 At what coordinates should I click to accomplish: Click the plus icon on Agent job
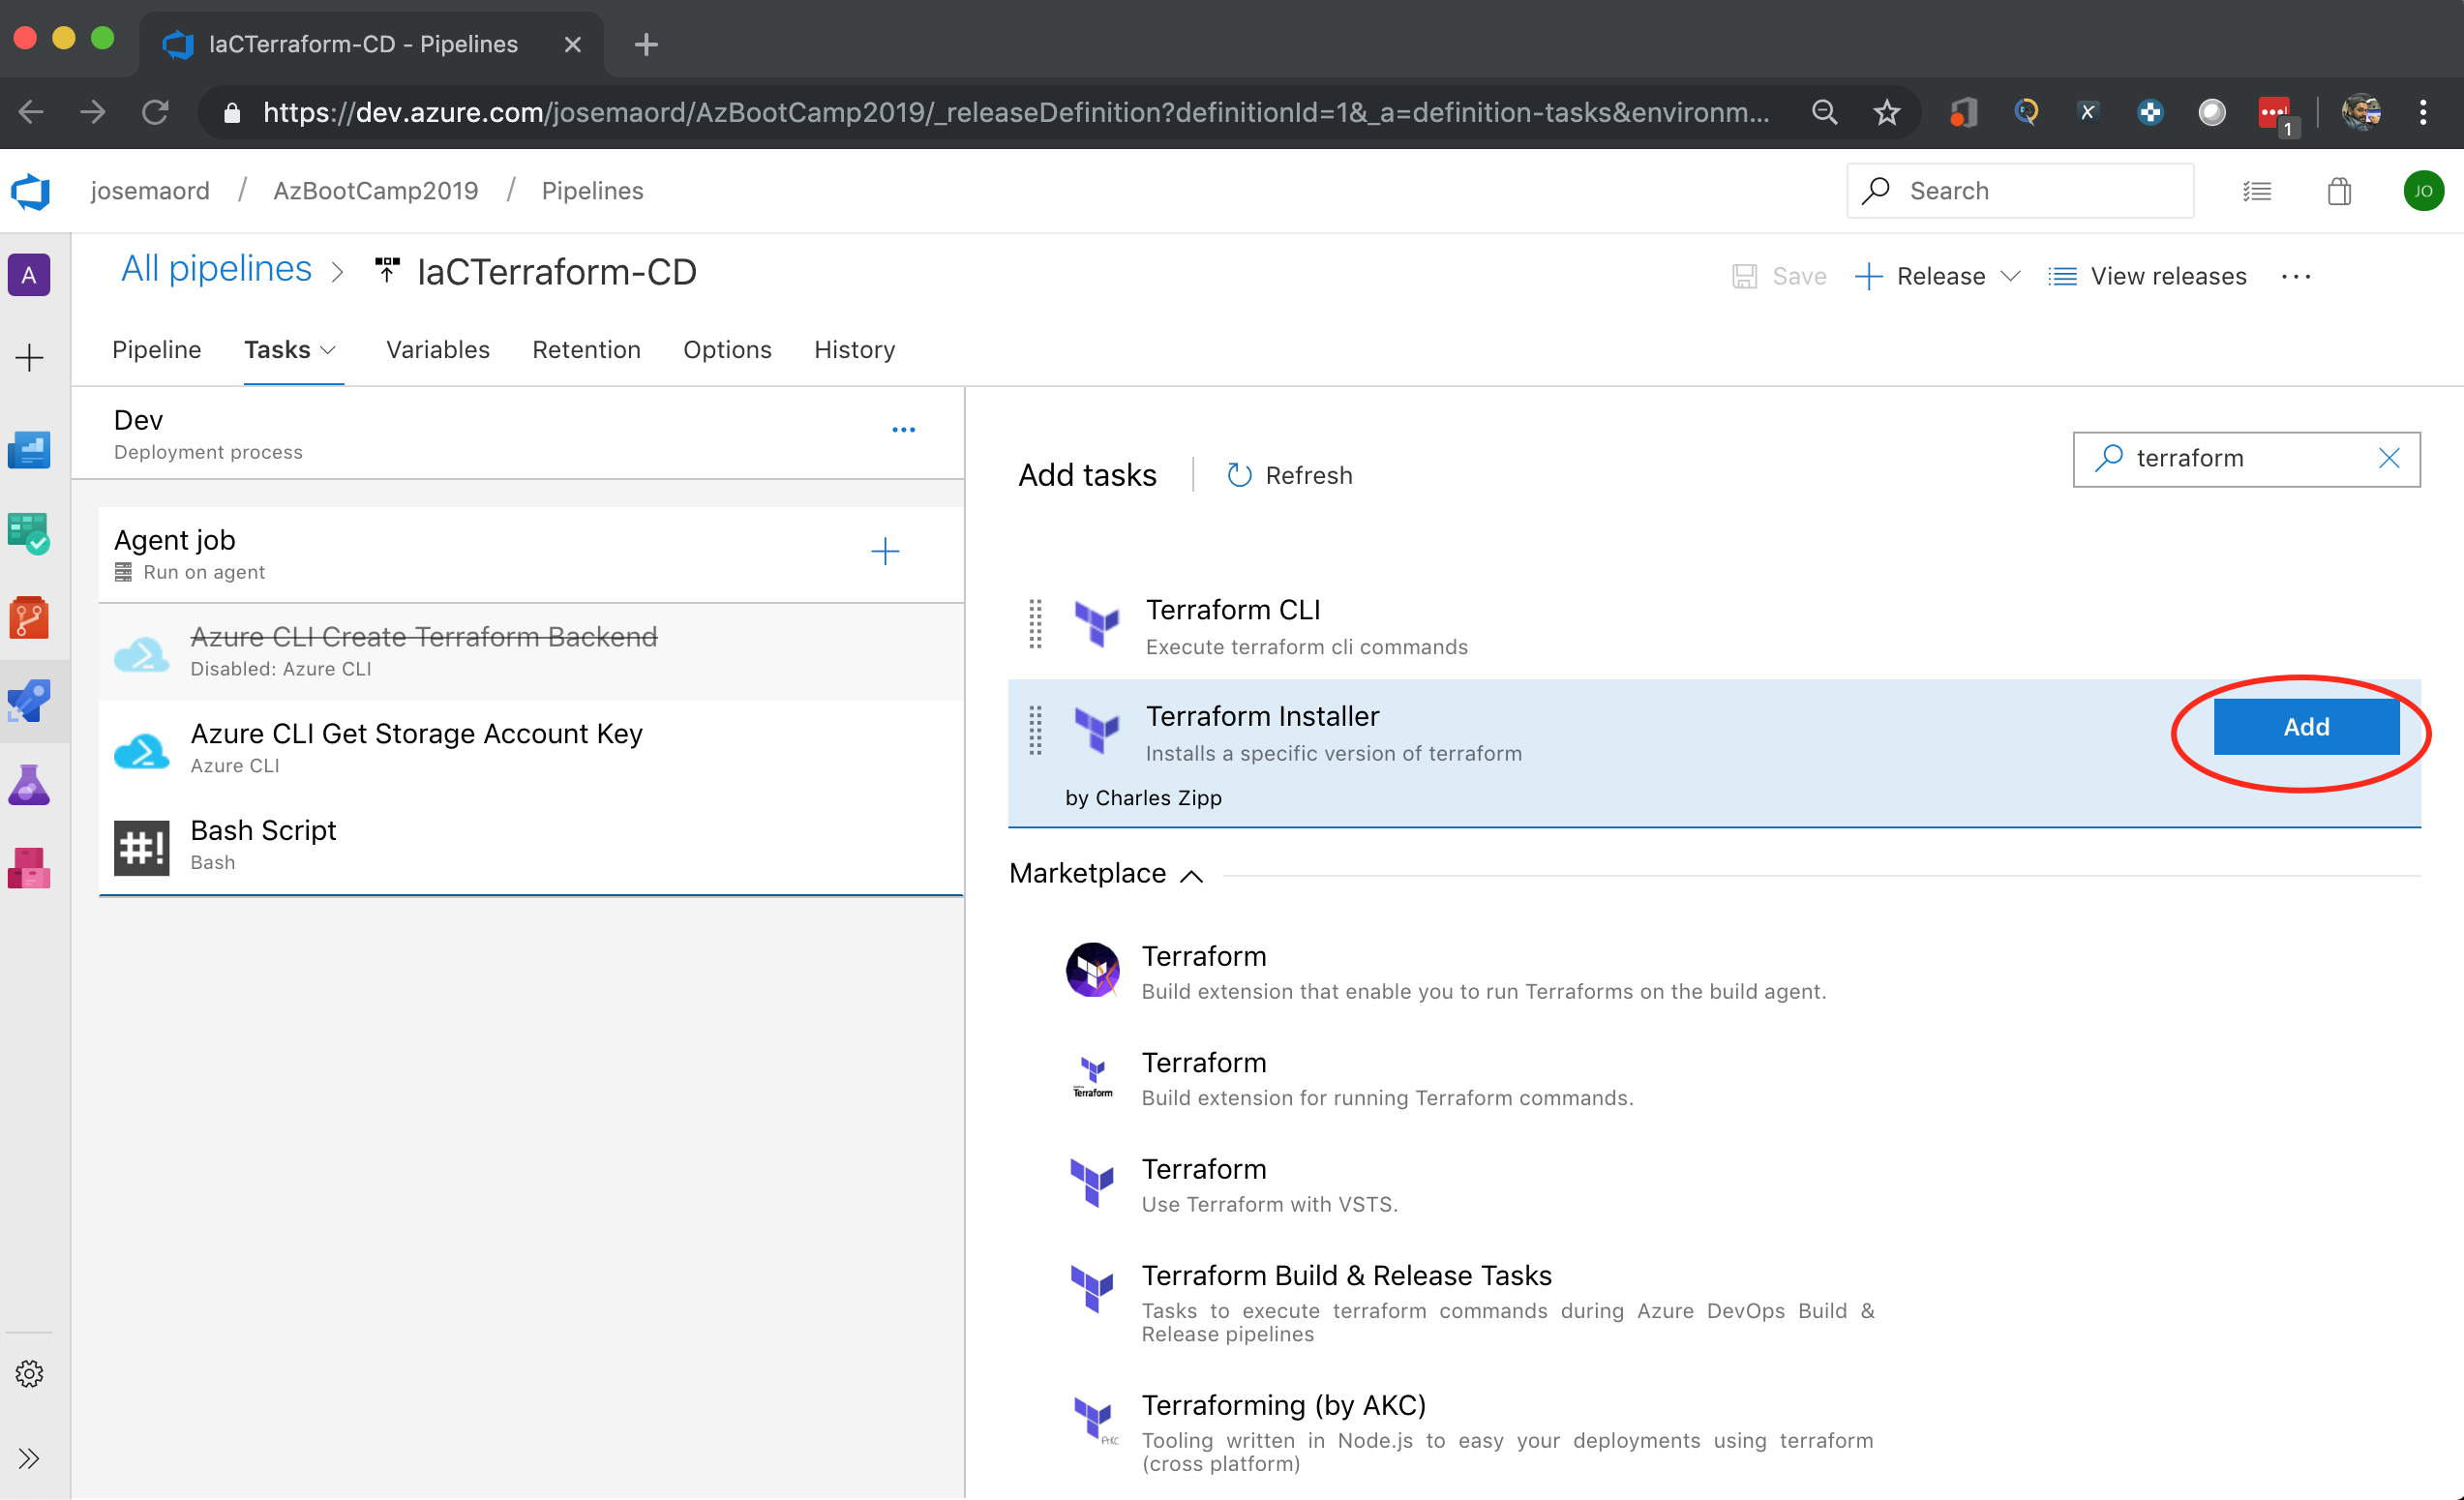[x=885, y=552]
